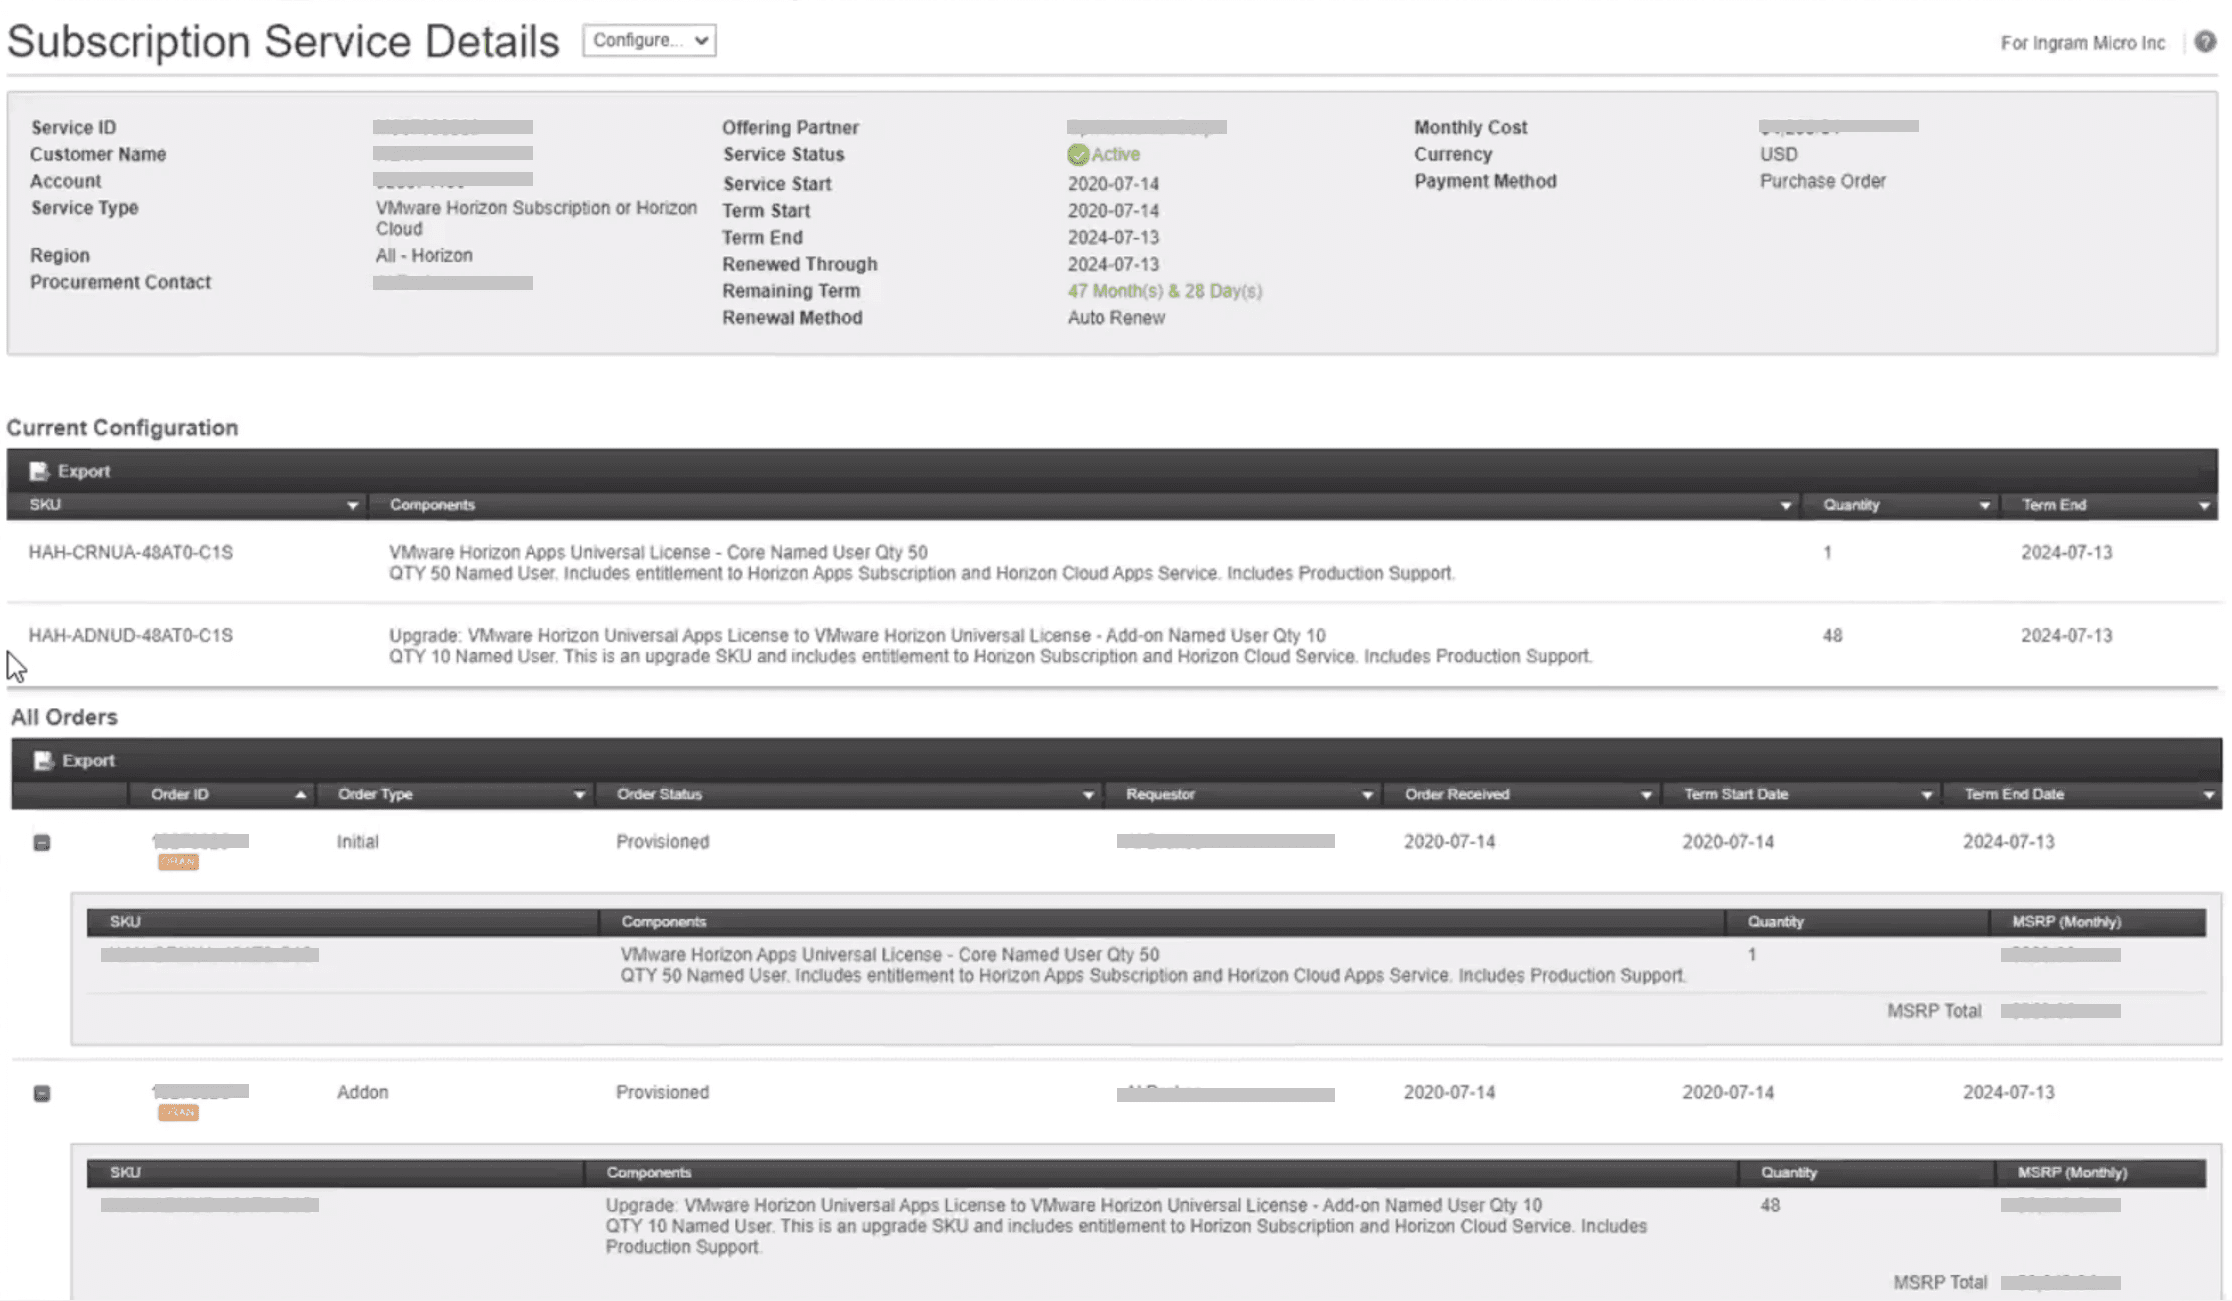The height and width of the screenshot is (1301, 2232).
Task: Open the Order Type column dropdown
Action: click(578, 795)
